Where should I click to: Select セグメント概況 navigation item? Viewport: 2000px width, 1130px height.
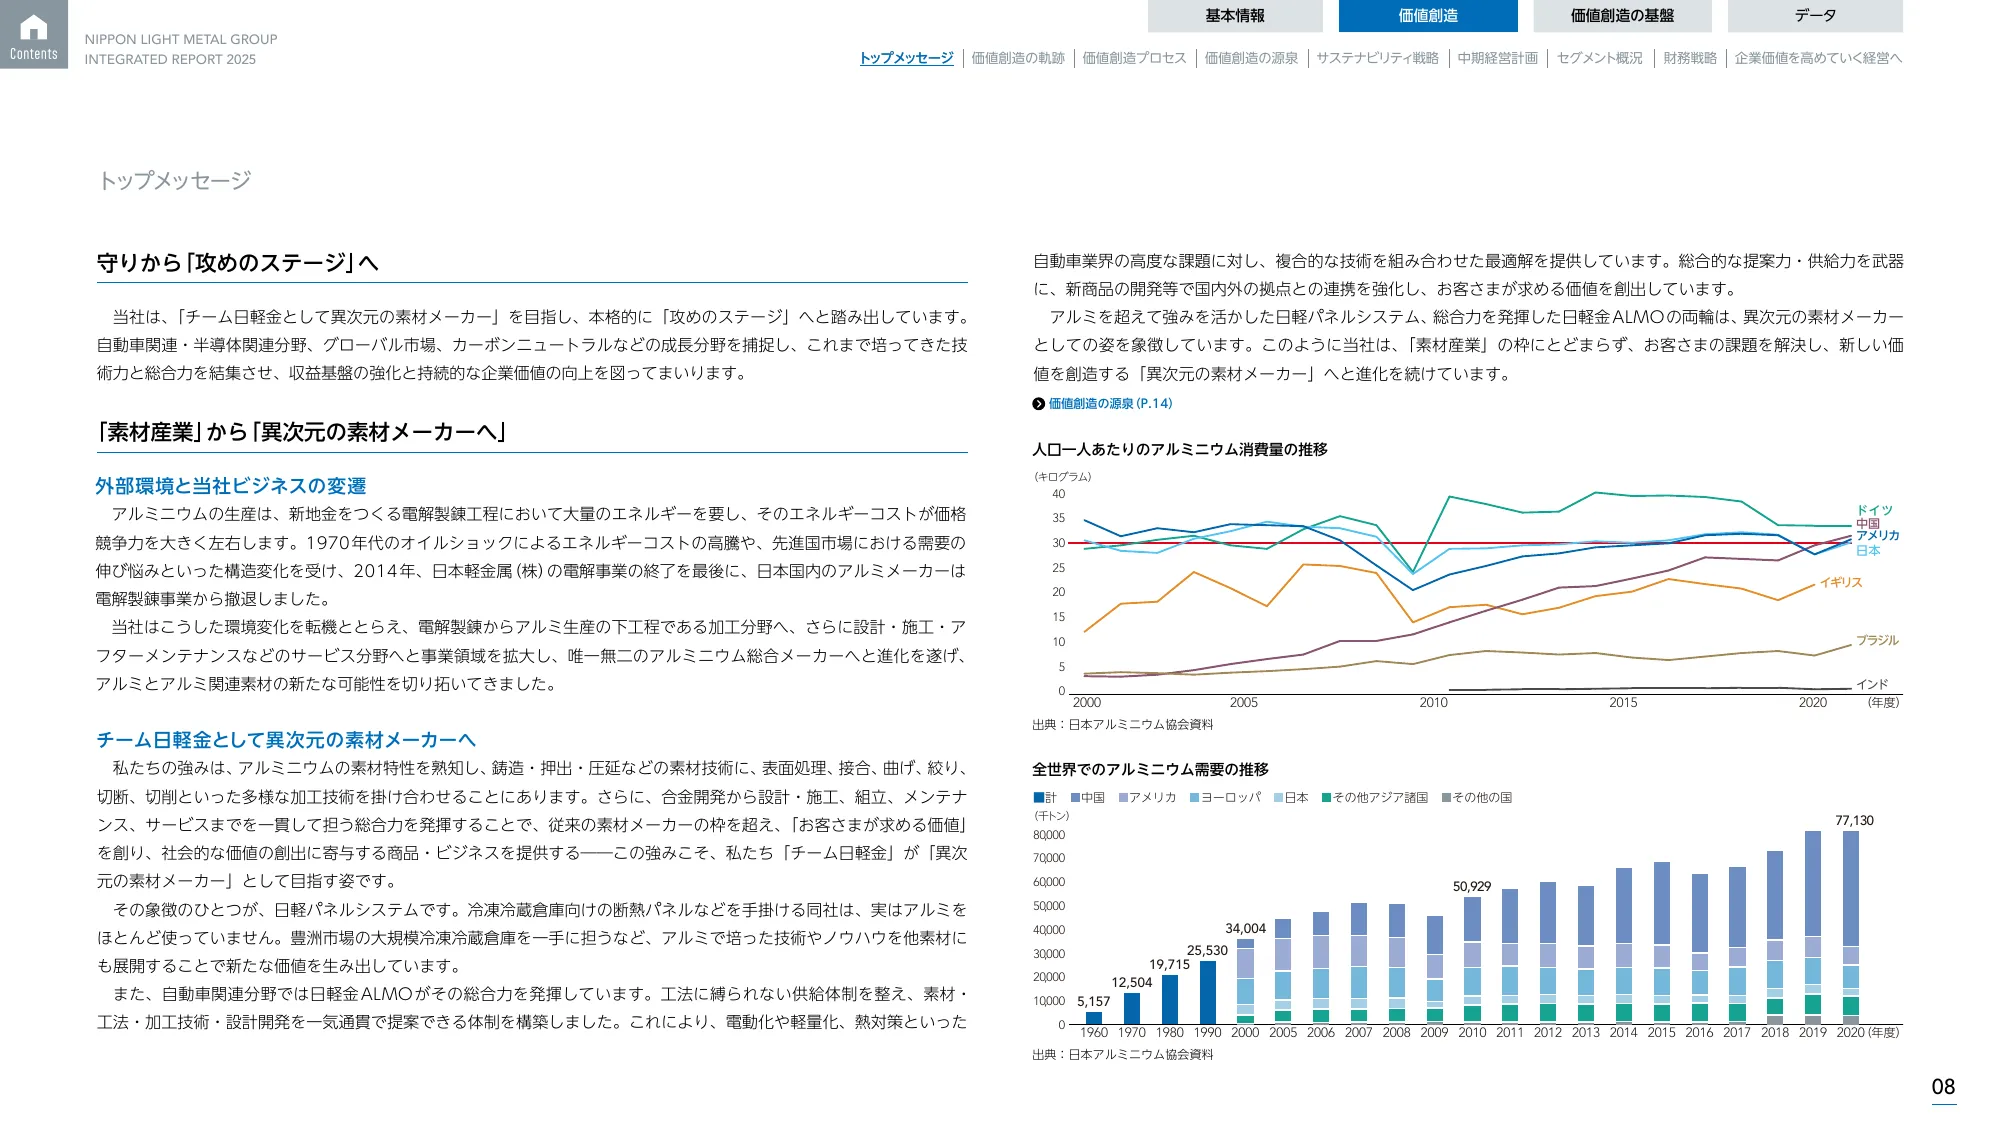pos(1600,58)
